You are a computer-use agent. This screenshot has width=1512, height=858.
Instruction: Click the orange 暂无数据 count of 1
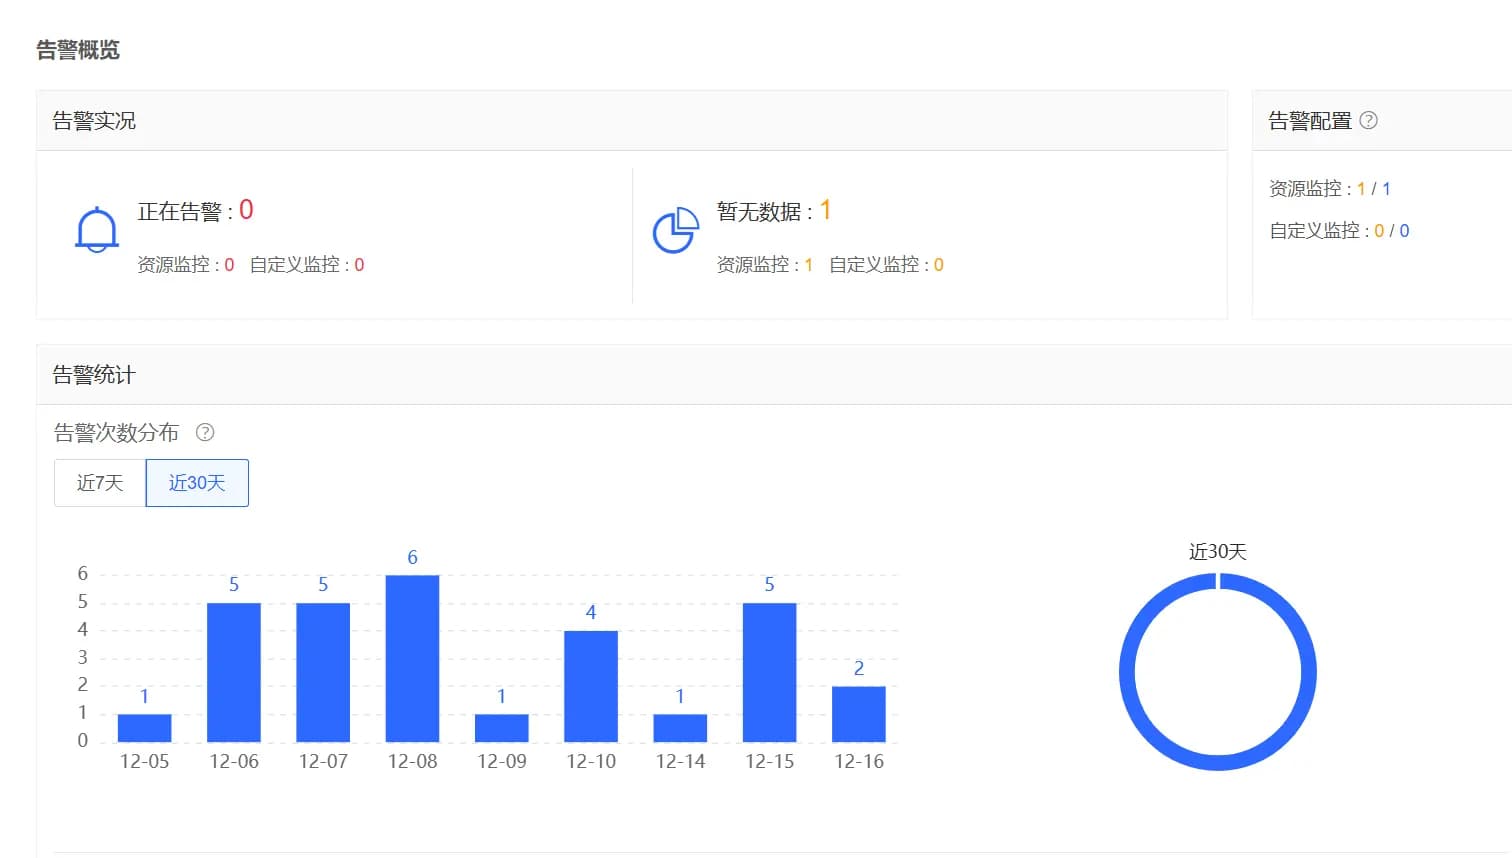pyautogui.click(x=826, y=210)
